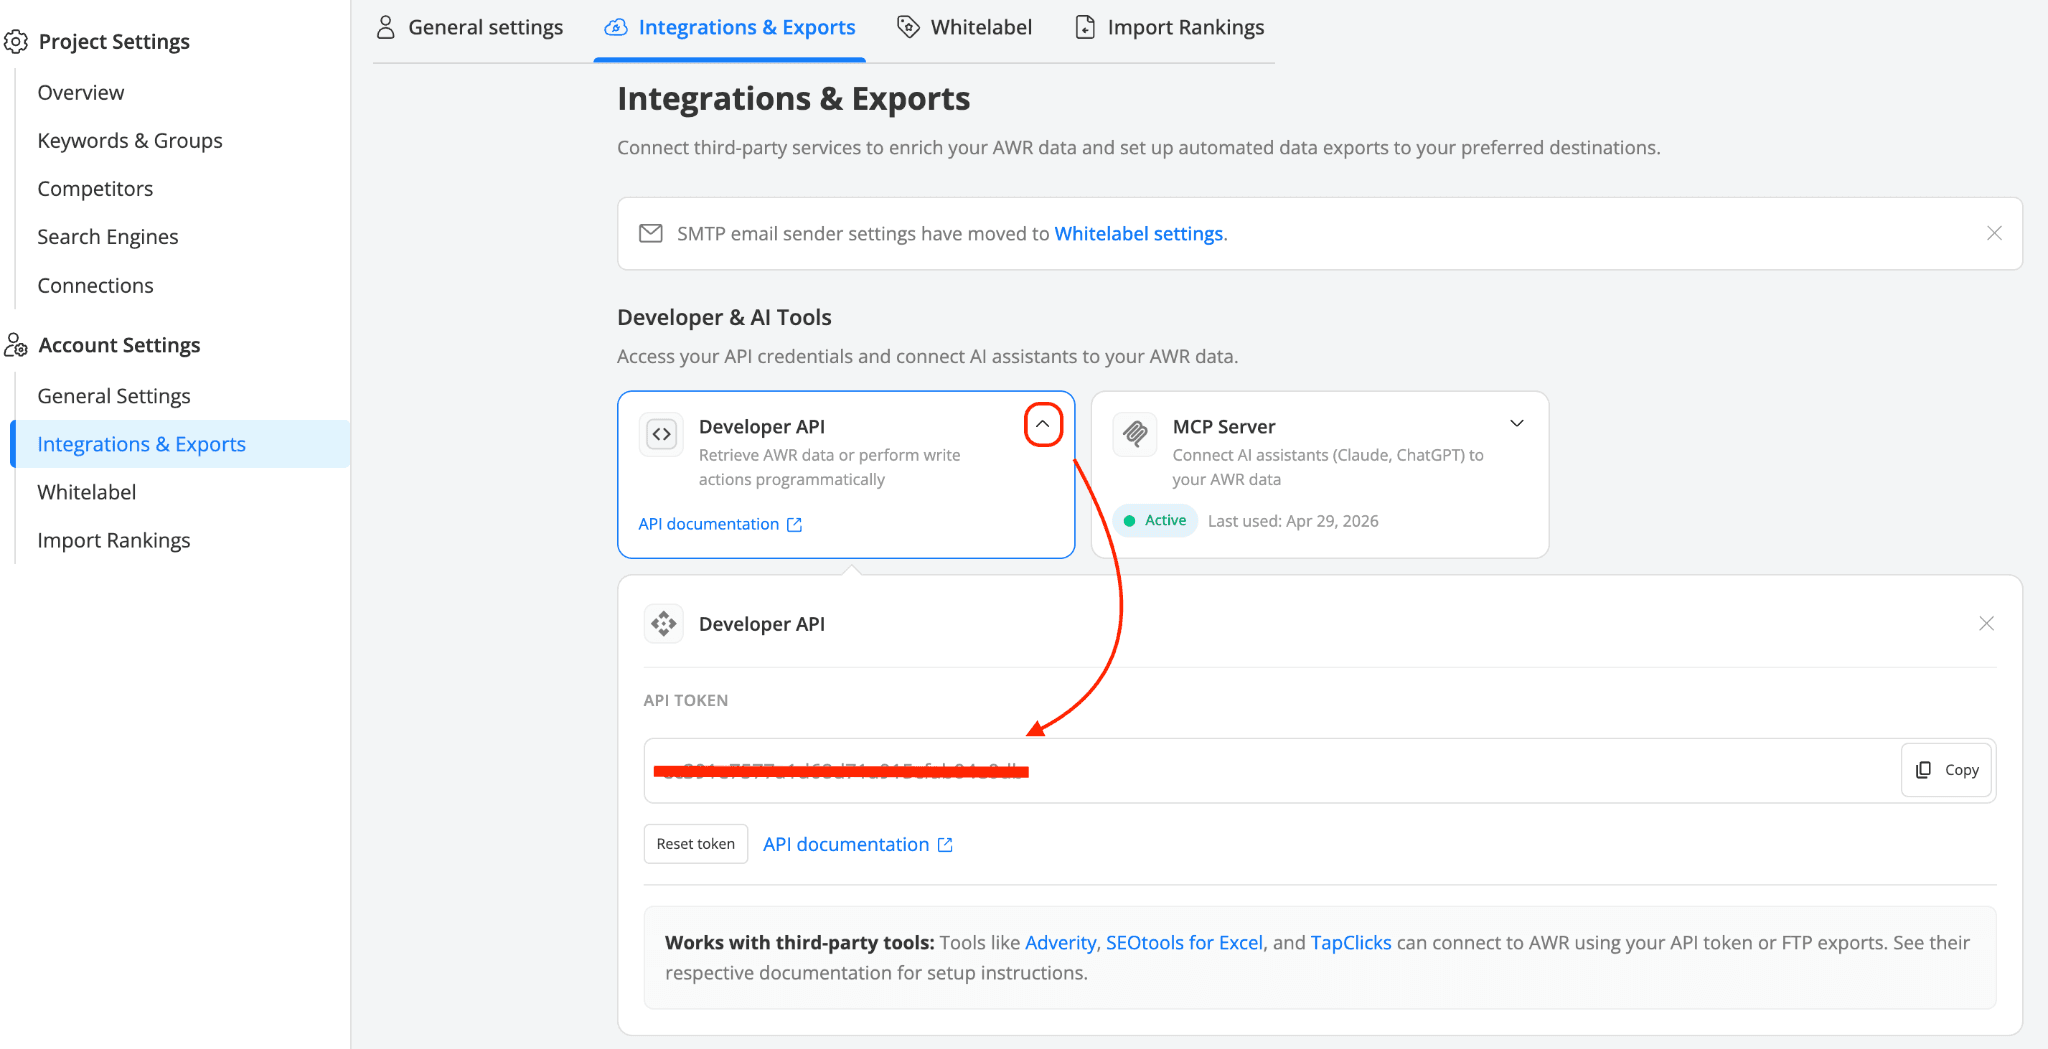Open Connections in the sidebar

tap(95, 286)
